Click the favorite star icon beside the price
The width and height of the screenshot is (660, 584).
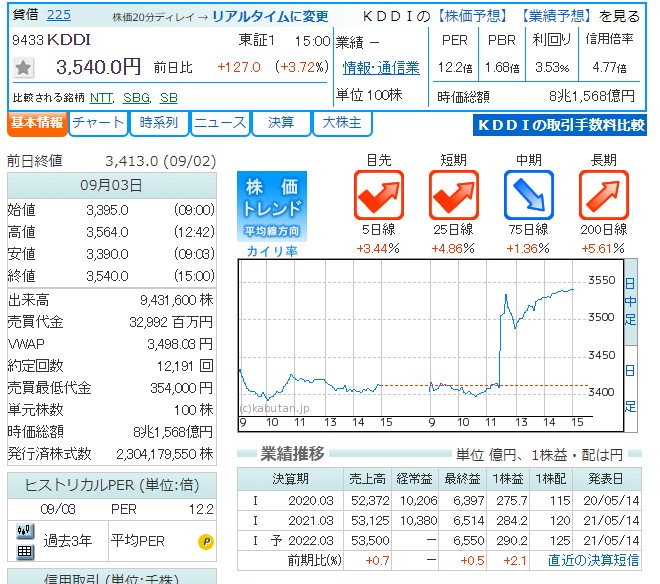(24, 68)
